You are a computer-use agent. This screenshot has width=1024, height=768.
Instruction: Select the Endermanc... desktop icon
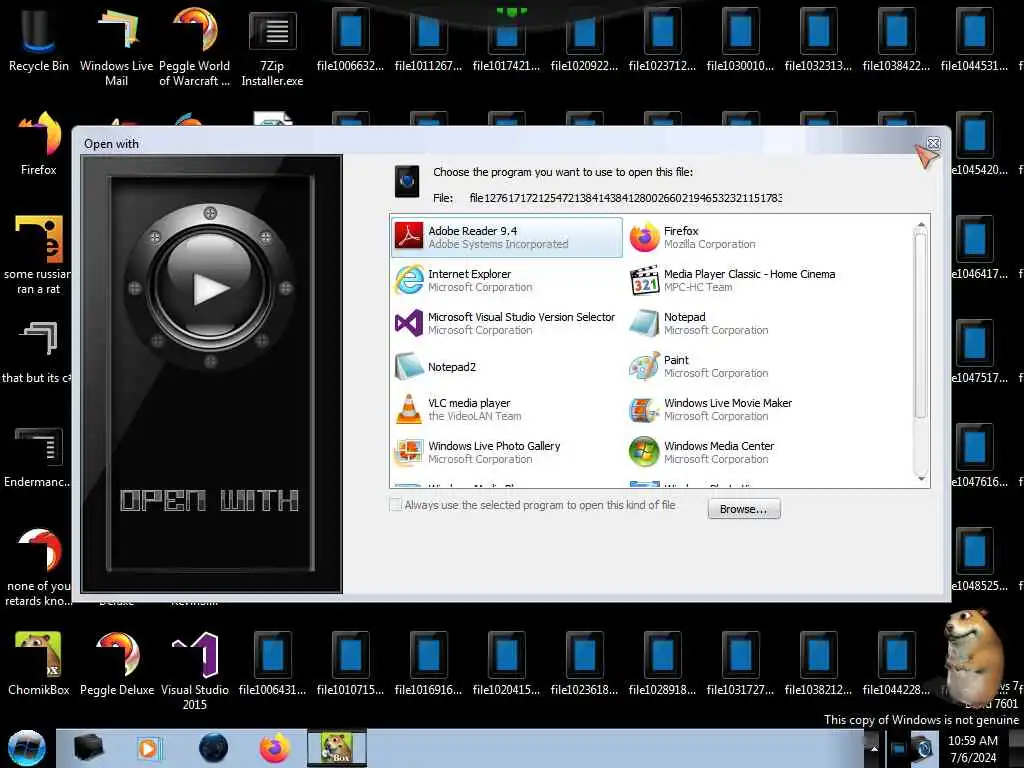tap(37, 457)
